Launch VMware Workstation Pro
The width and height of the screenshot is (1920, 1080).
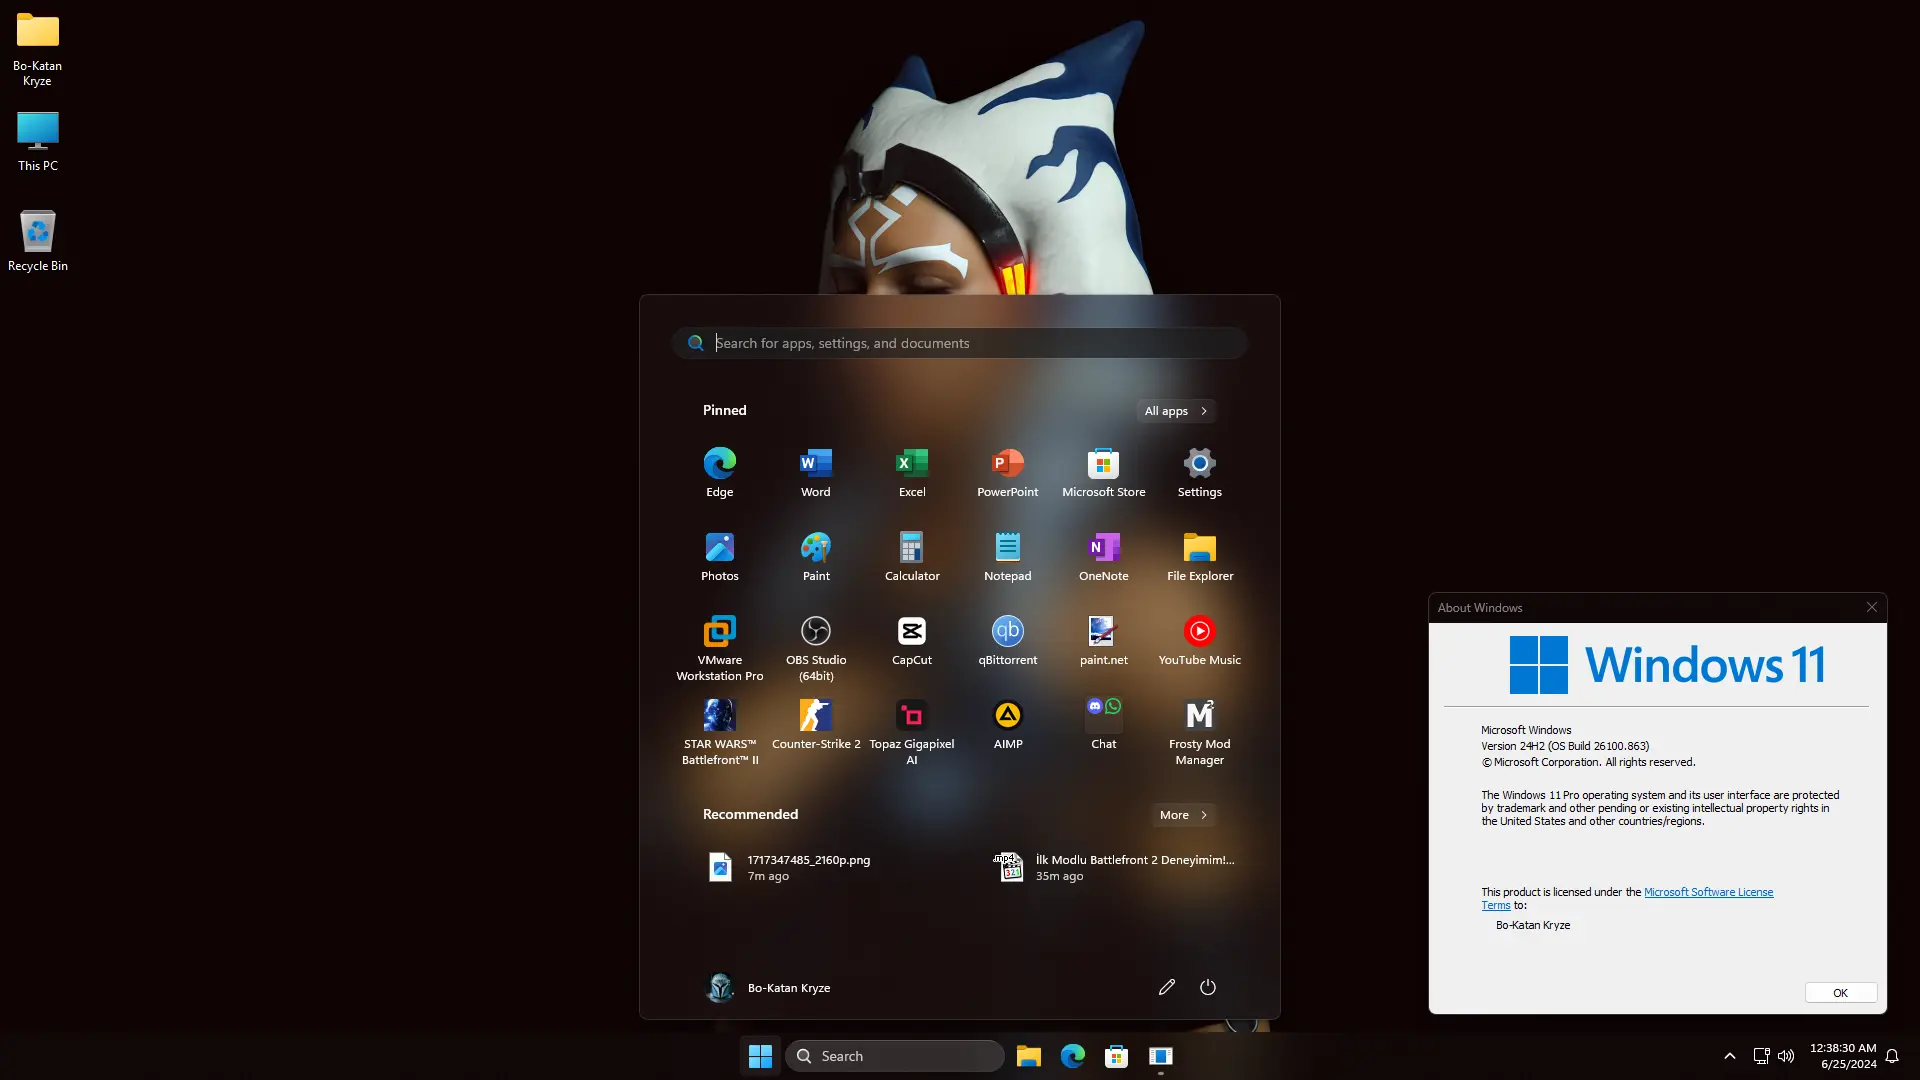coord(719,648)
